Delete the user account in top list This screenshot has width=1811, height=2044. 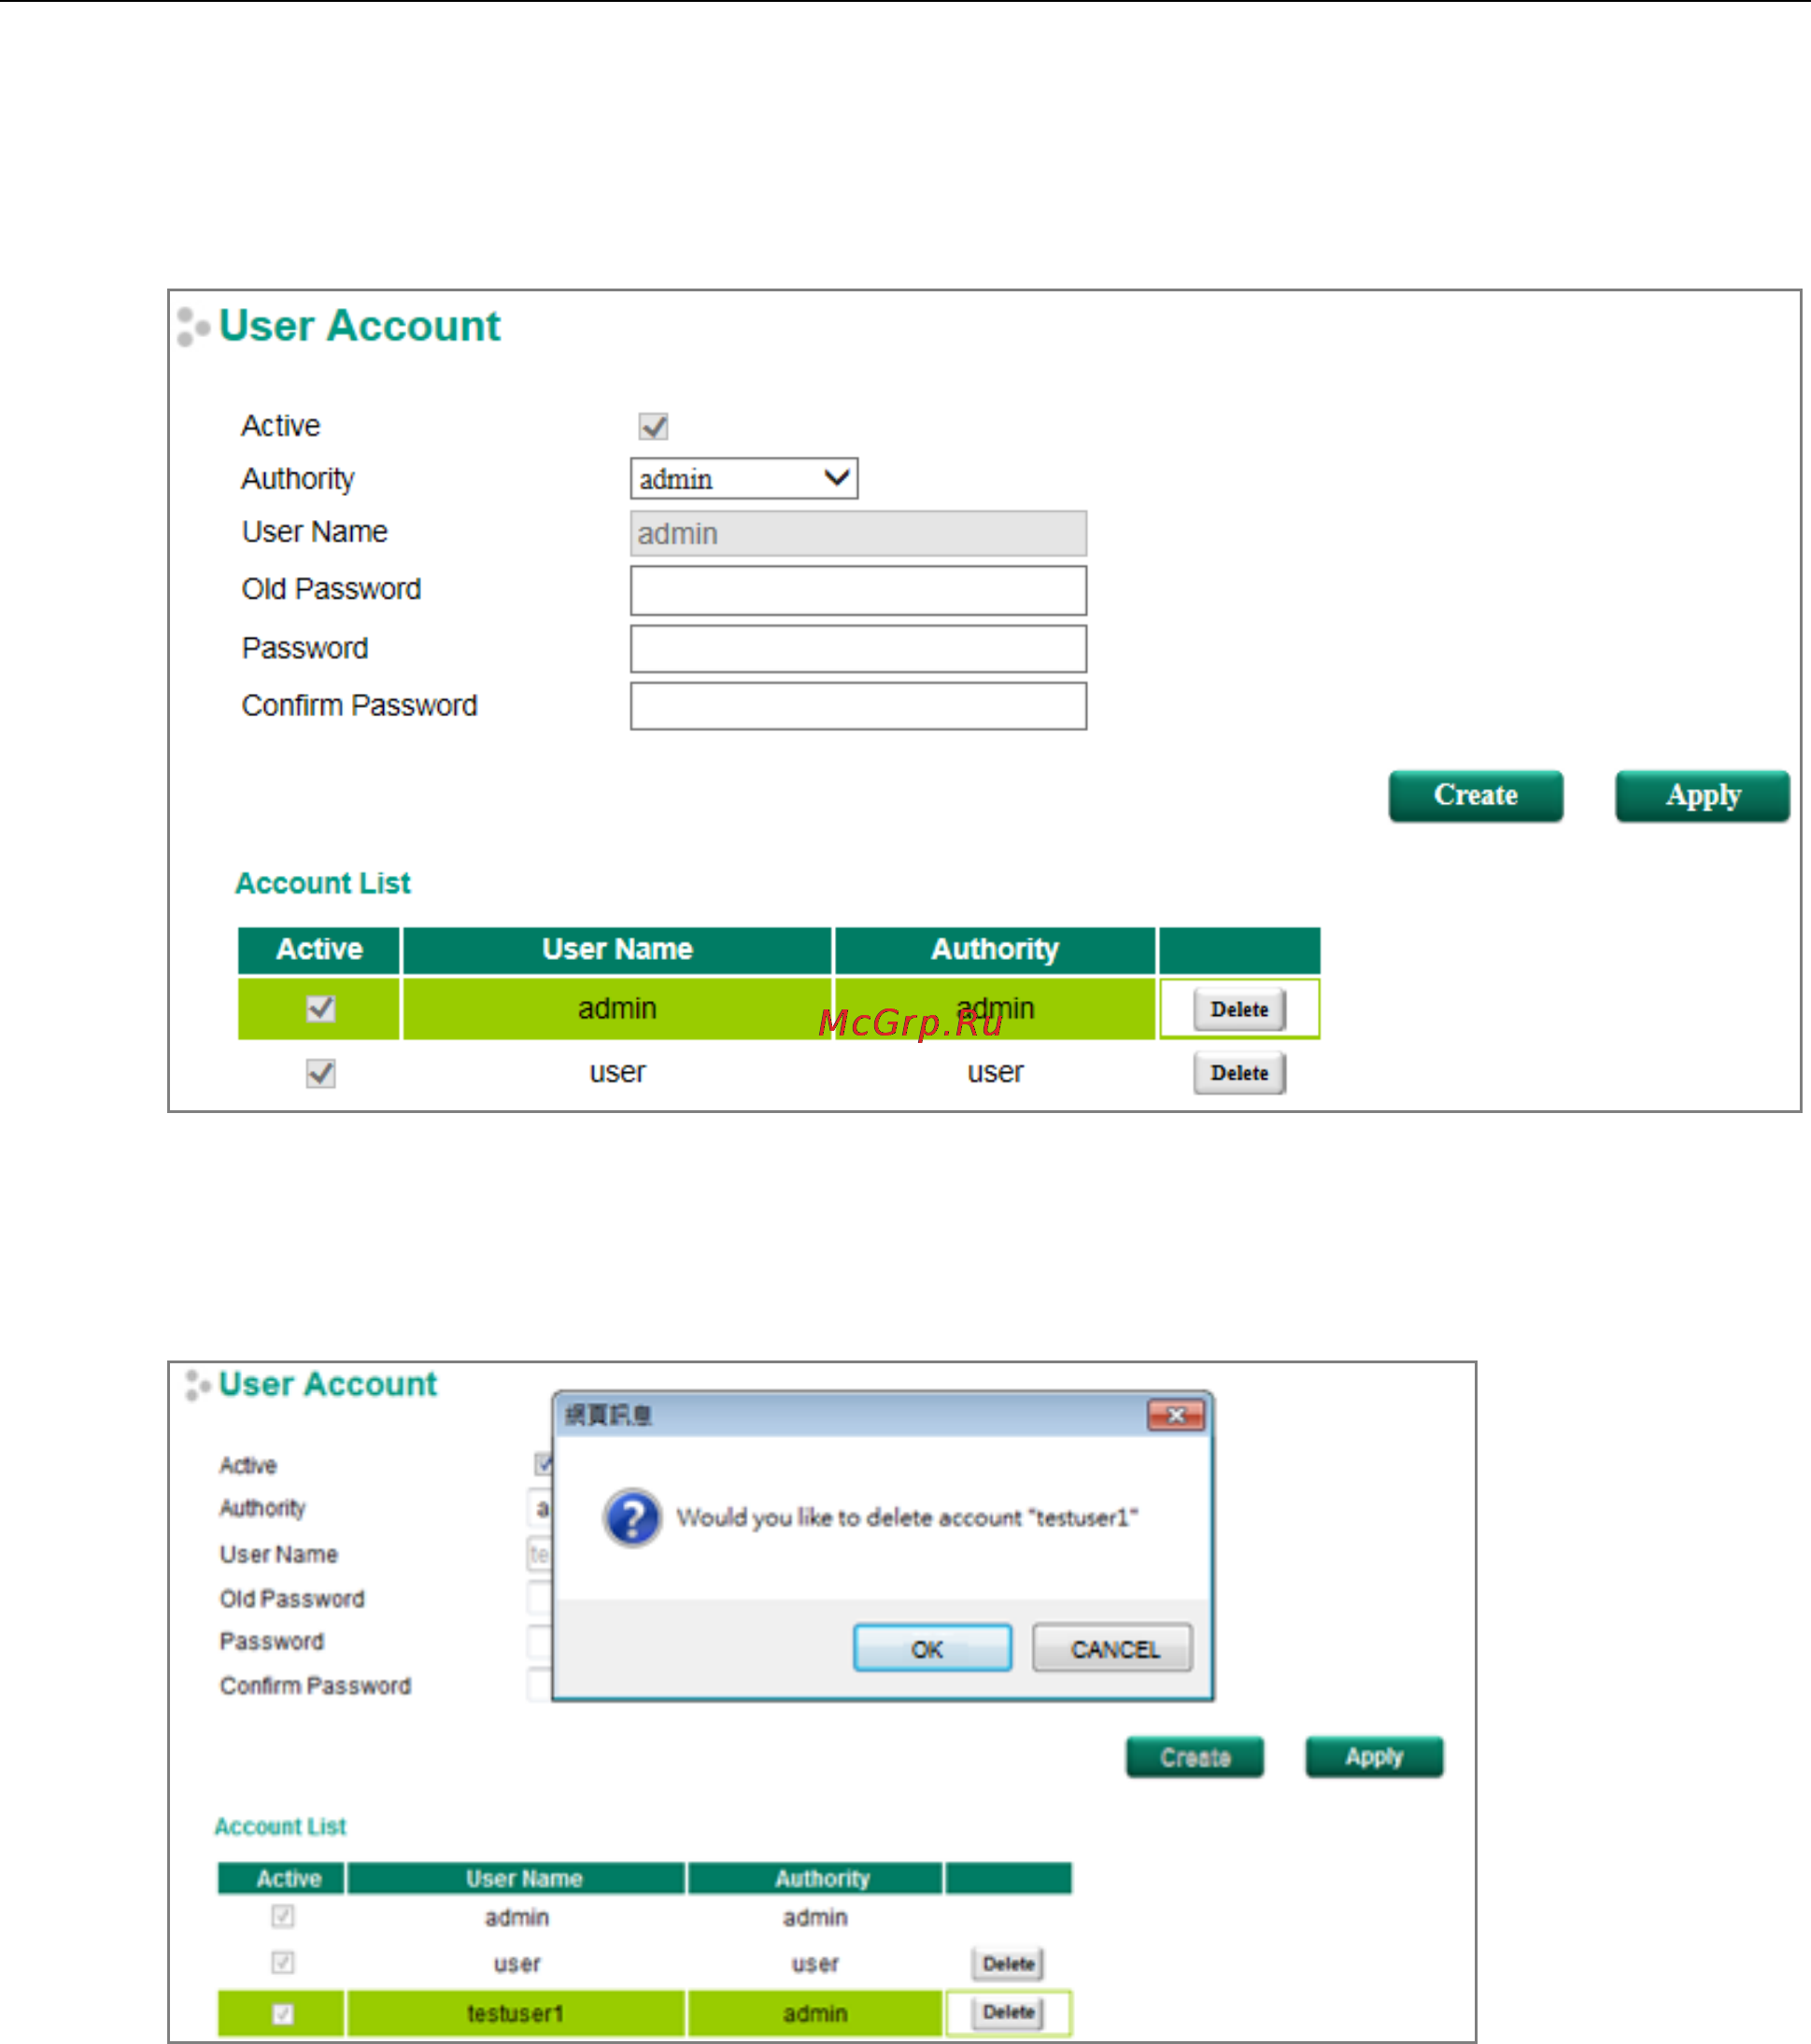point(1240,1073)
